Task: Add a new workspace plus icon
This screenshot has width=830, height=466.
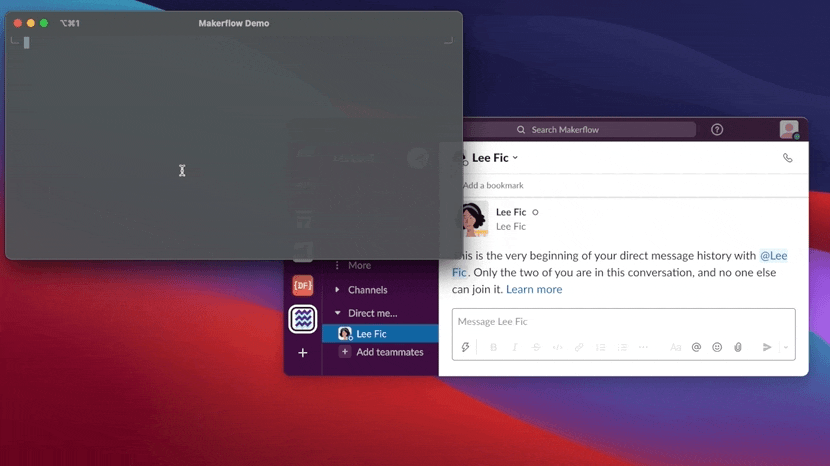Action: 303,353
